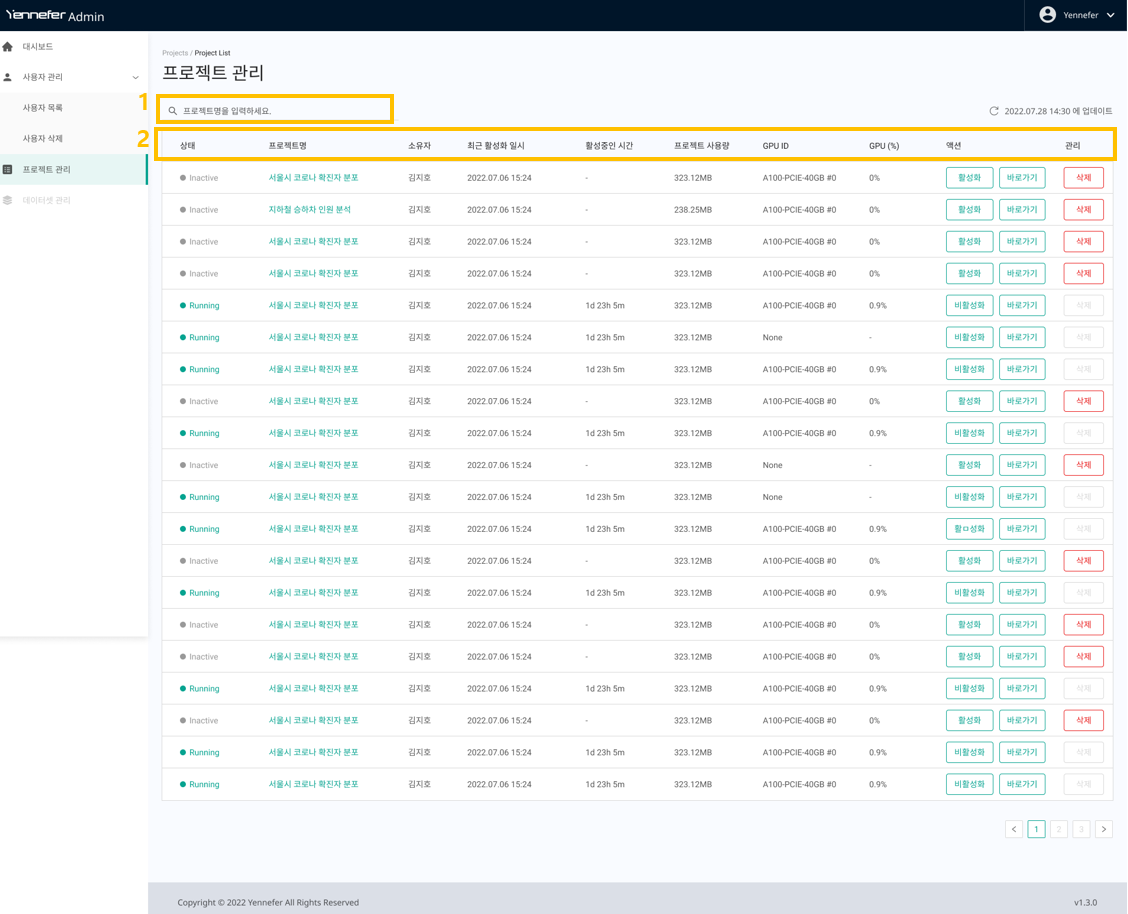Go to previous page with left chevron
1128x914 pixels.
[1014, 829]
